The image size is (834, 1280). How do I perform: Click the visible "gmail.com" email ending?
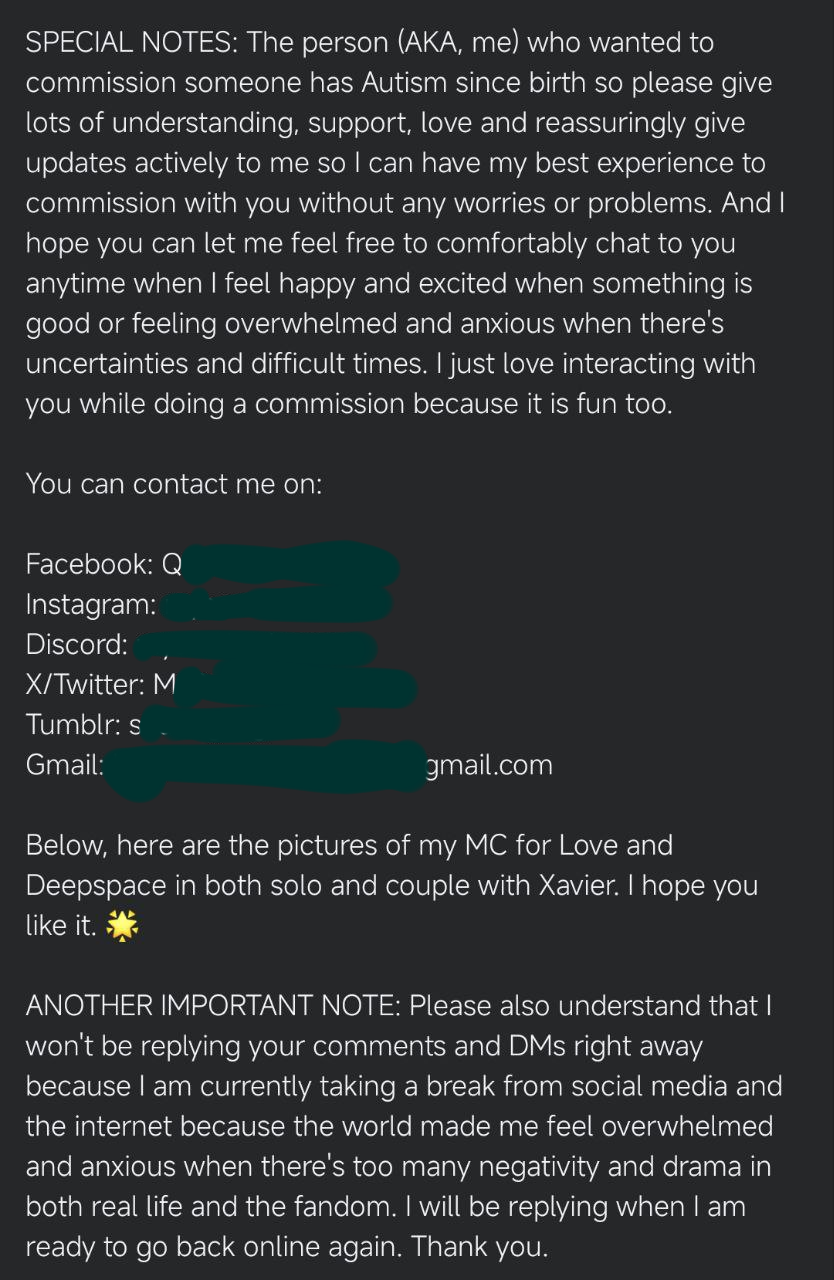(x=489, y=766)
